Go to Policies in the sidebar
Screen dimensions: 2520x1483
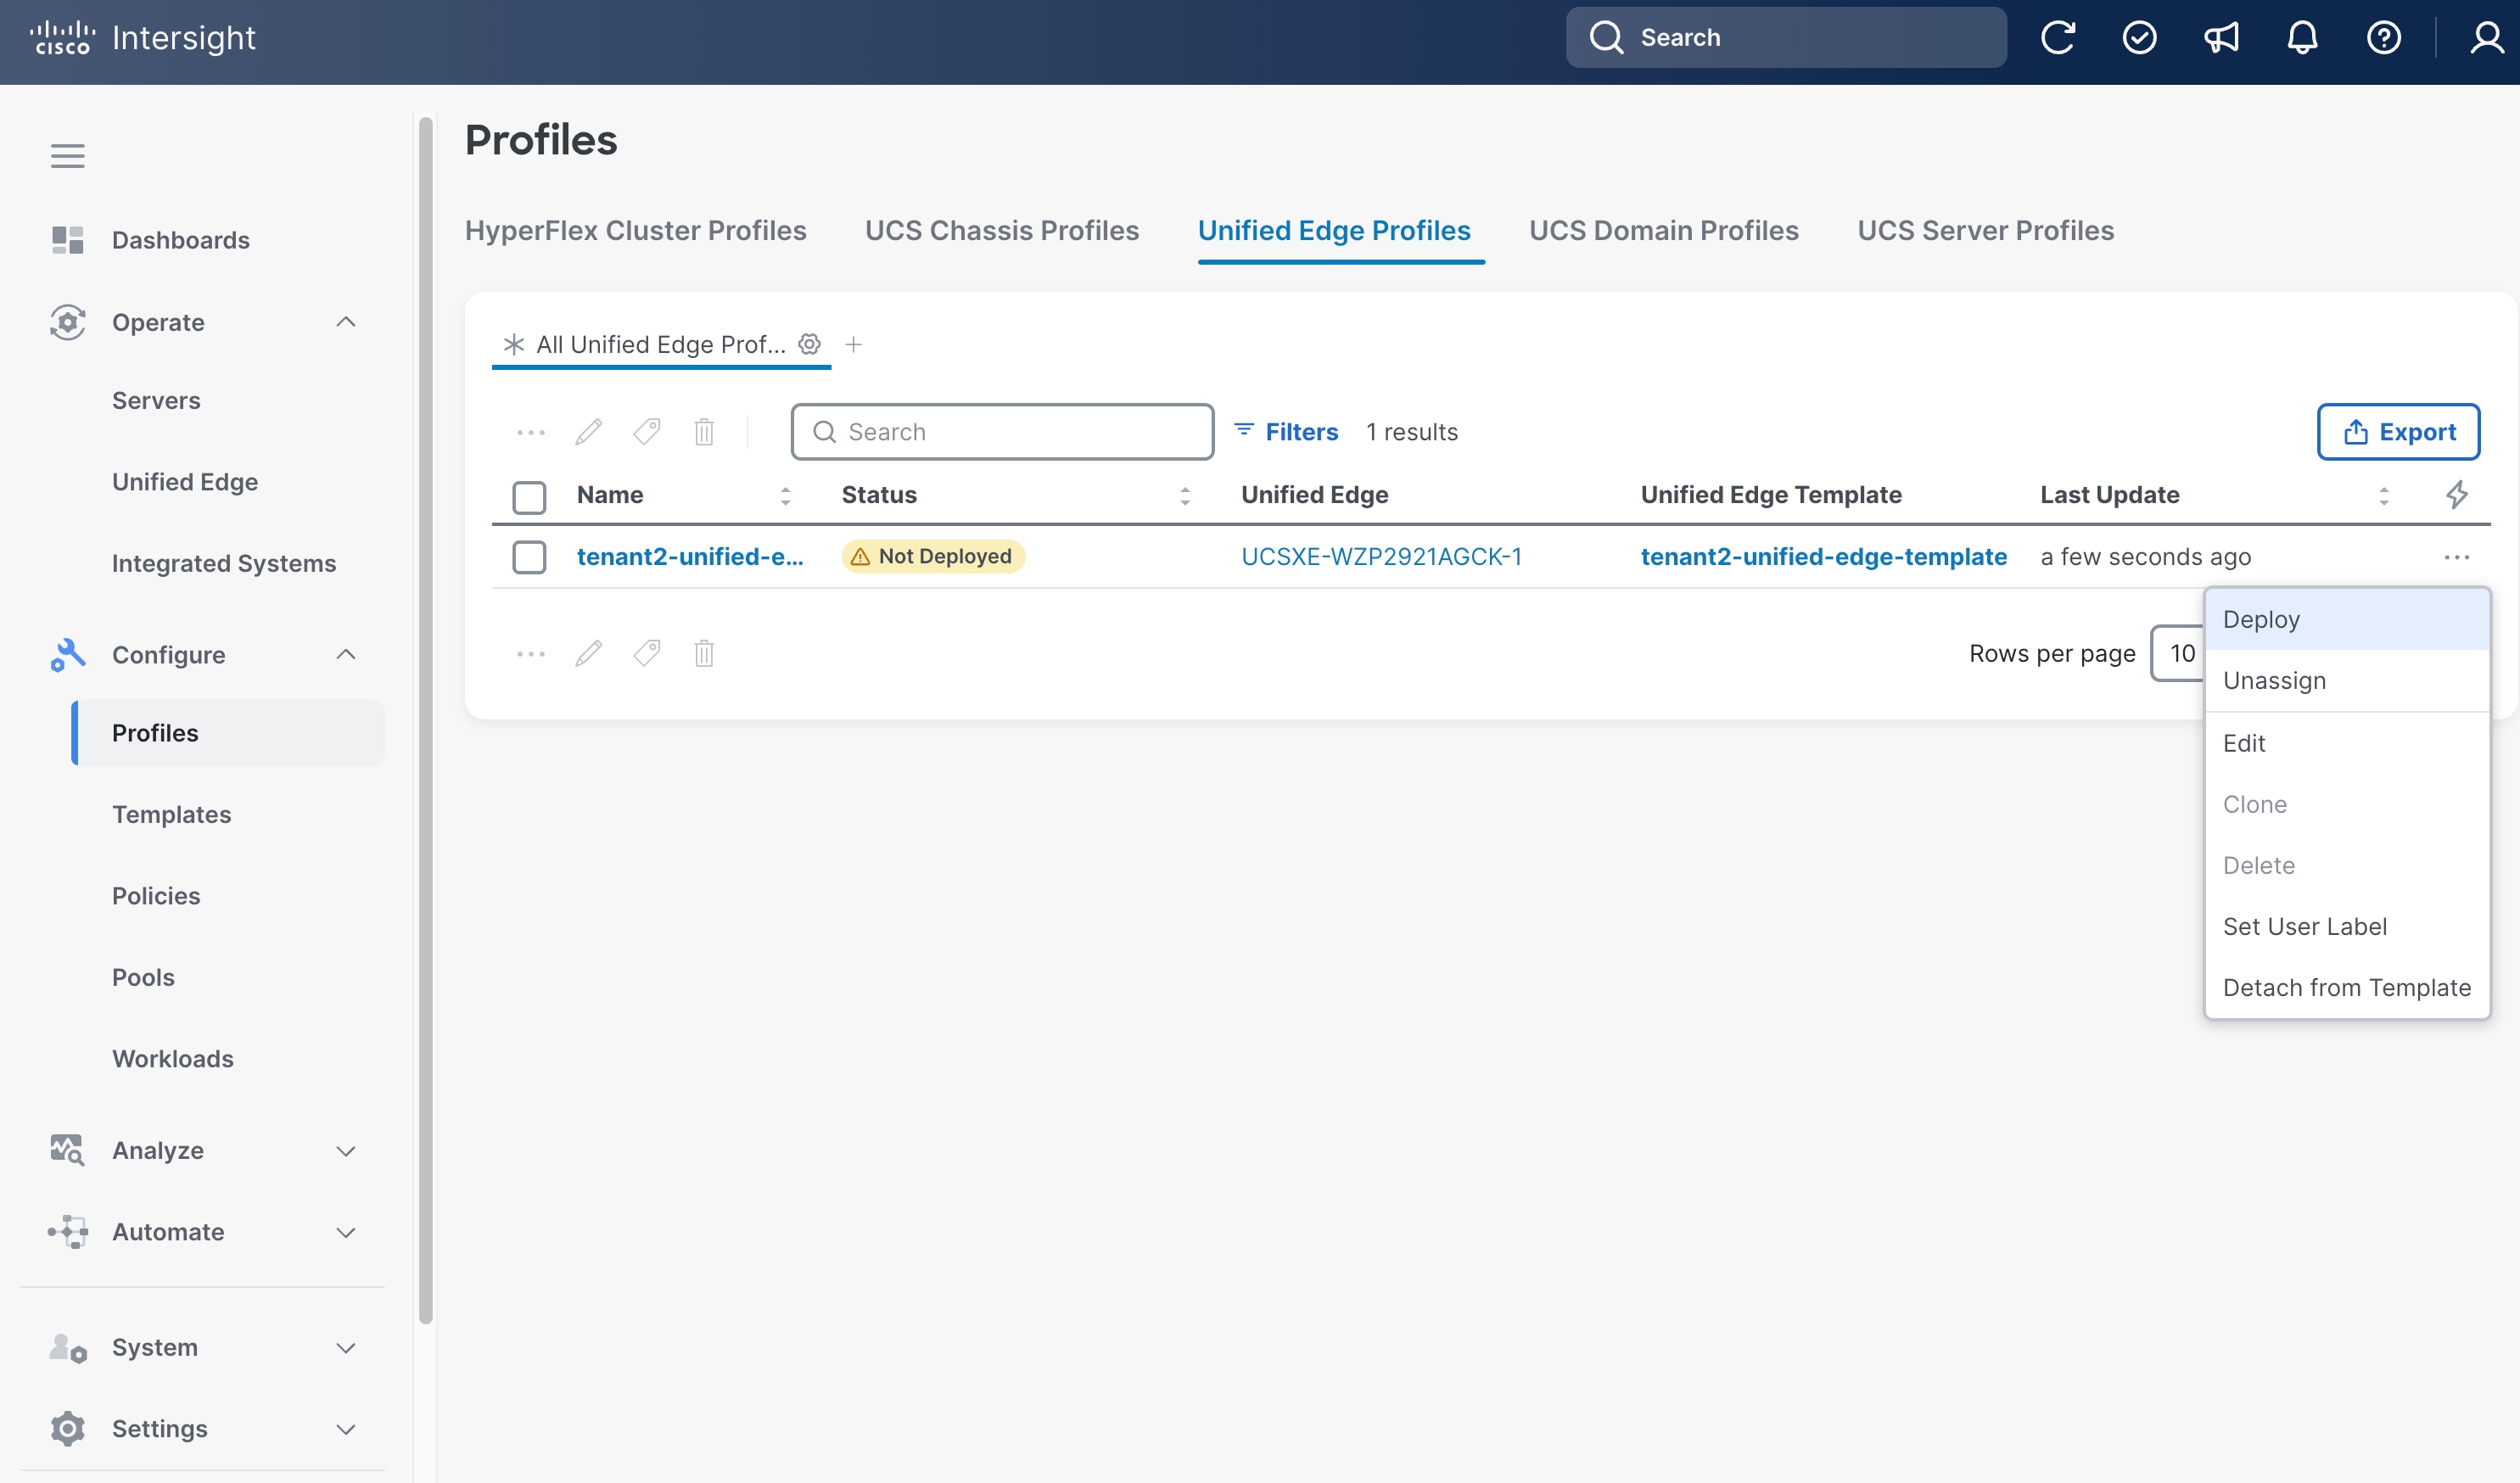pos(156,896)
